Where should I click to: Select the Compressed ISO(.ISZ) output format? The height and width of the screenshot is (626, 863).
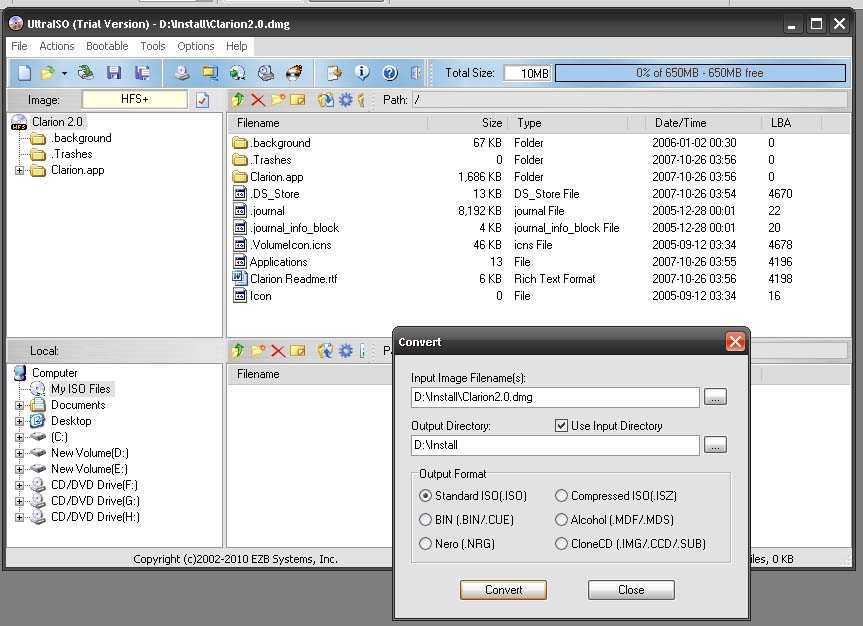coord(561,496)
